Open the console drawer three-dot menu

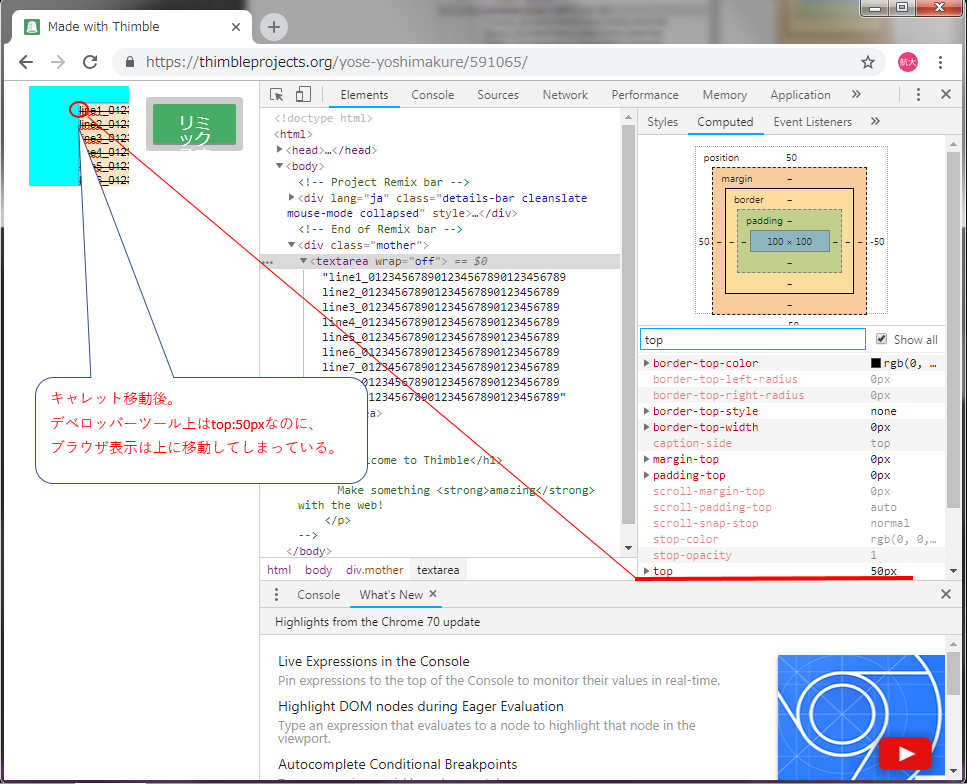[277, 595]
